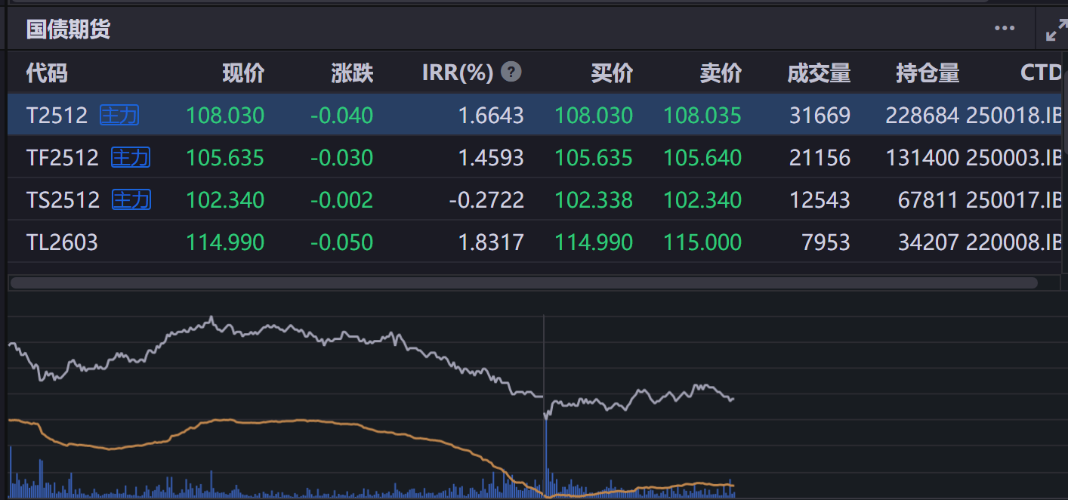
Task: Sort by the 成交量 column header
Action: [x=819, y=72]
